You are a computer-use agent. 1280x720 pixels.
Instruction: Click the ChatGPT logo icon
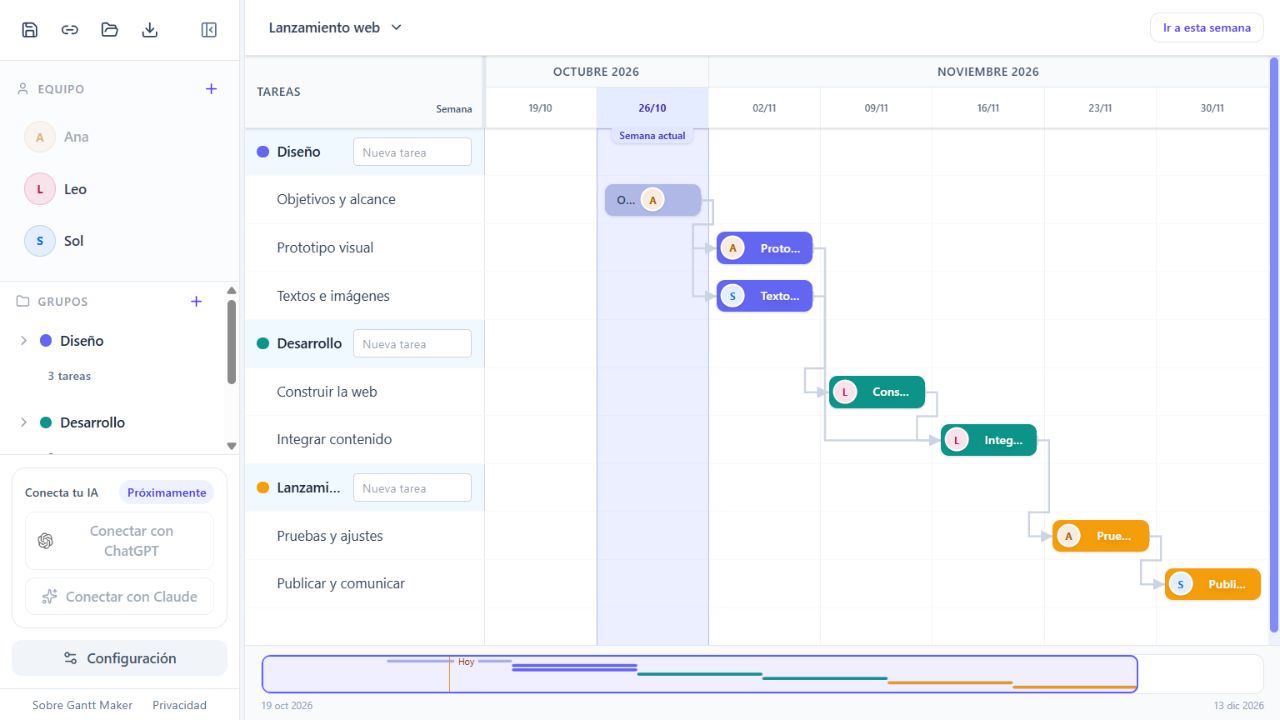pyautogui.click(x=45, y=541)
